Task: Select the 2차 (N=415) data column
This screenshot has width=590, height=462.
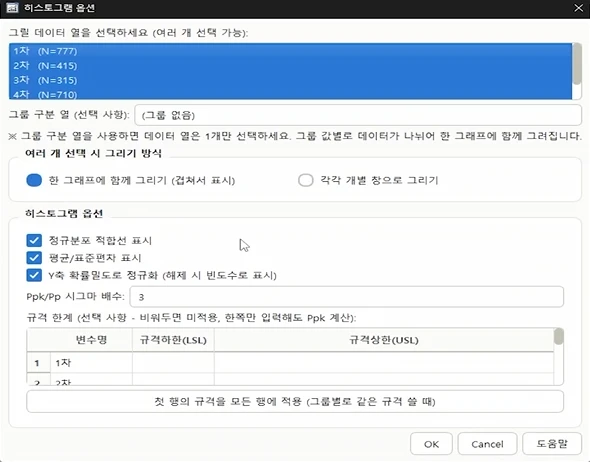Action: pos(290,65)
